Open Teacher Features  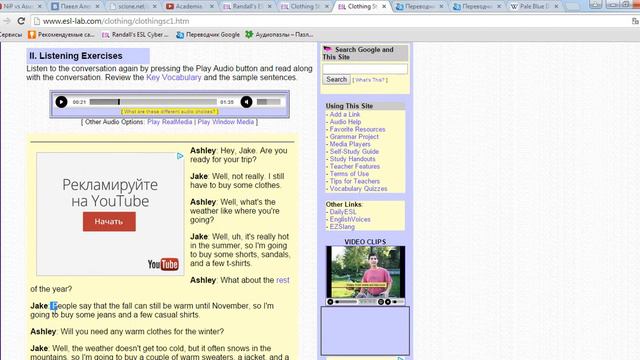pos(355,166)
